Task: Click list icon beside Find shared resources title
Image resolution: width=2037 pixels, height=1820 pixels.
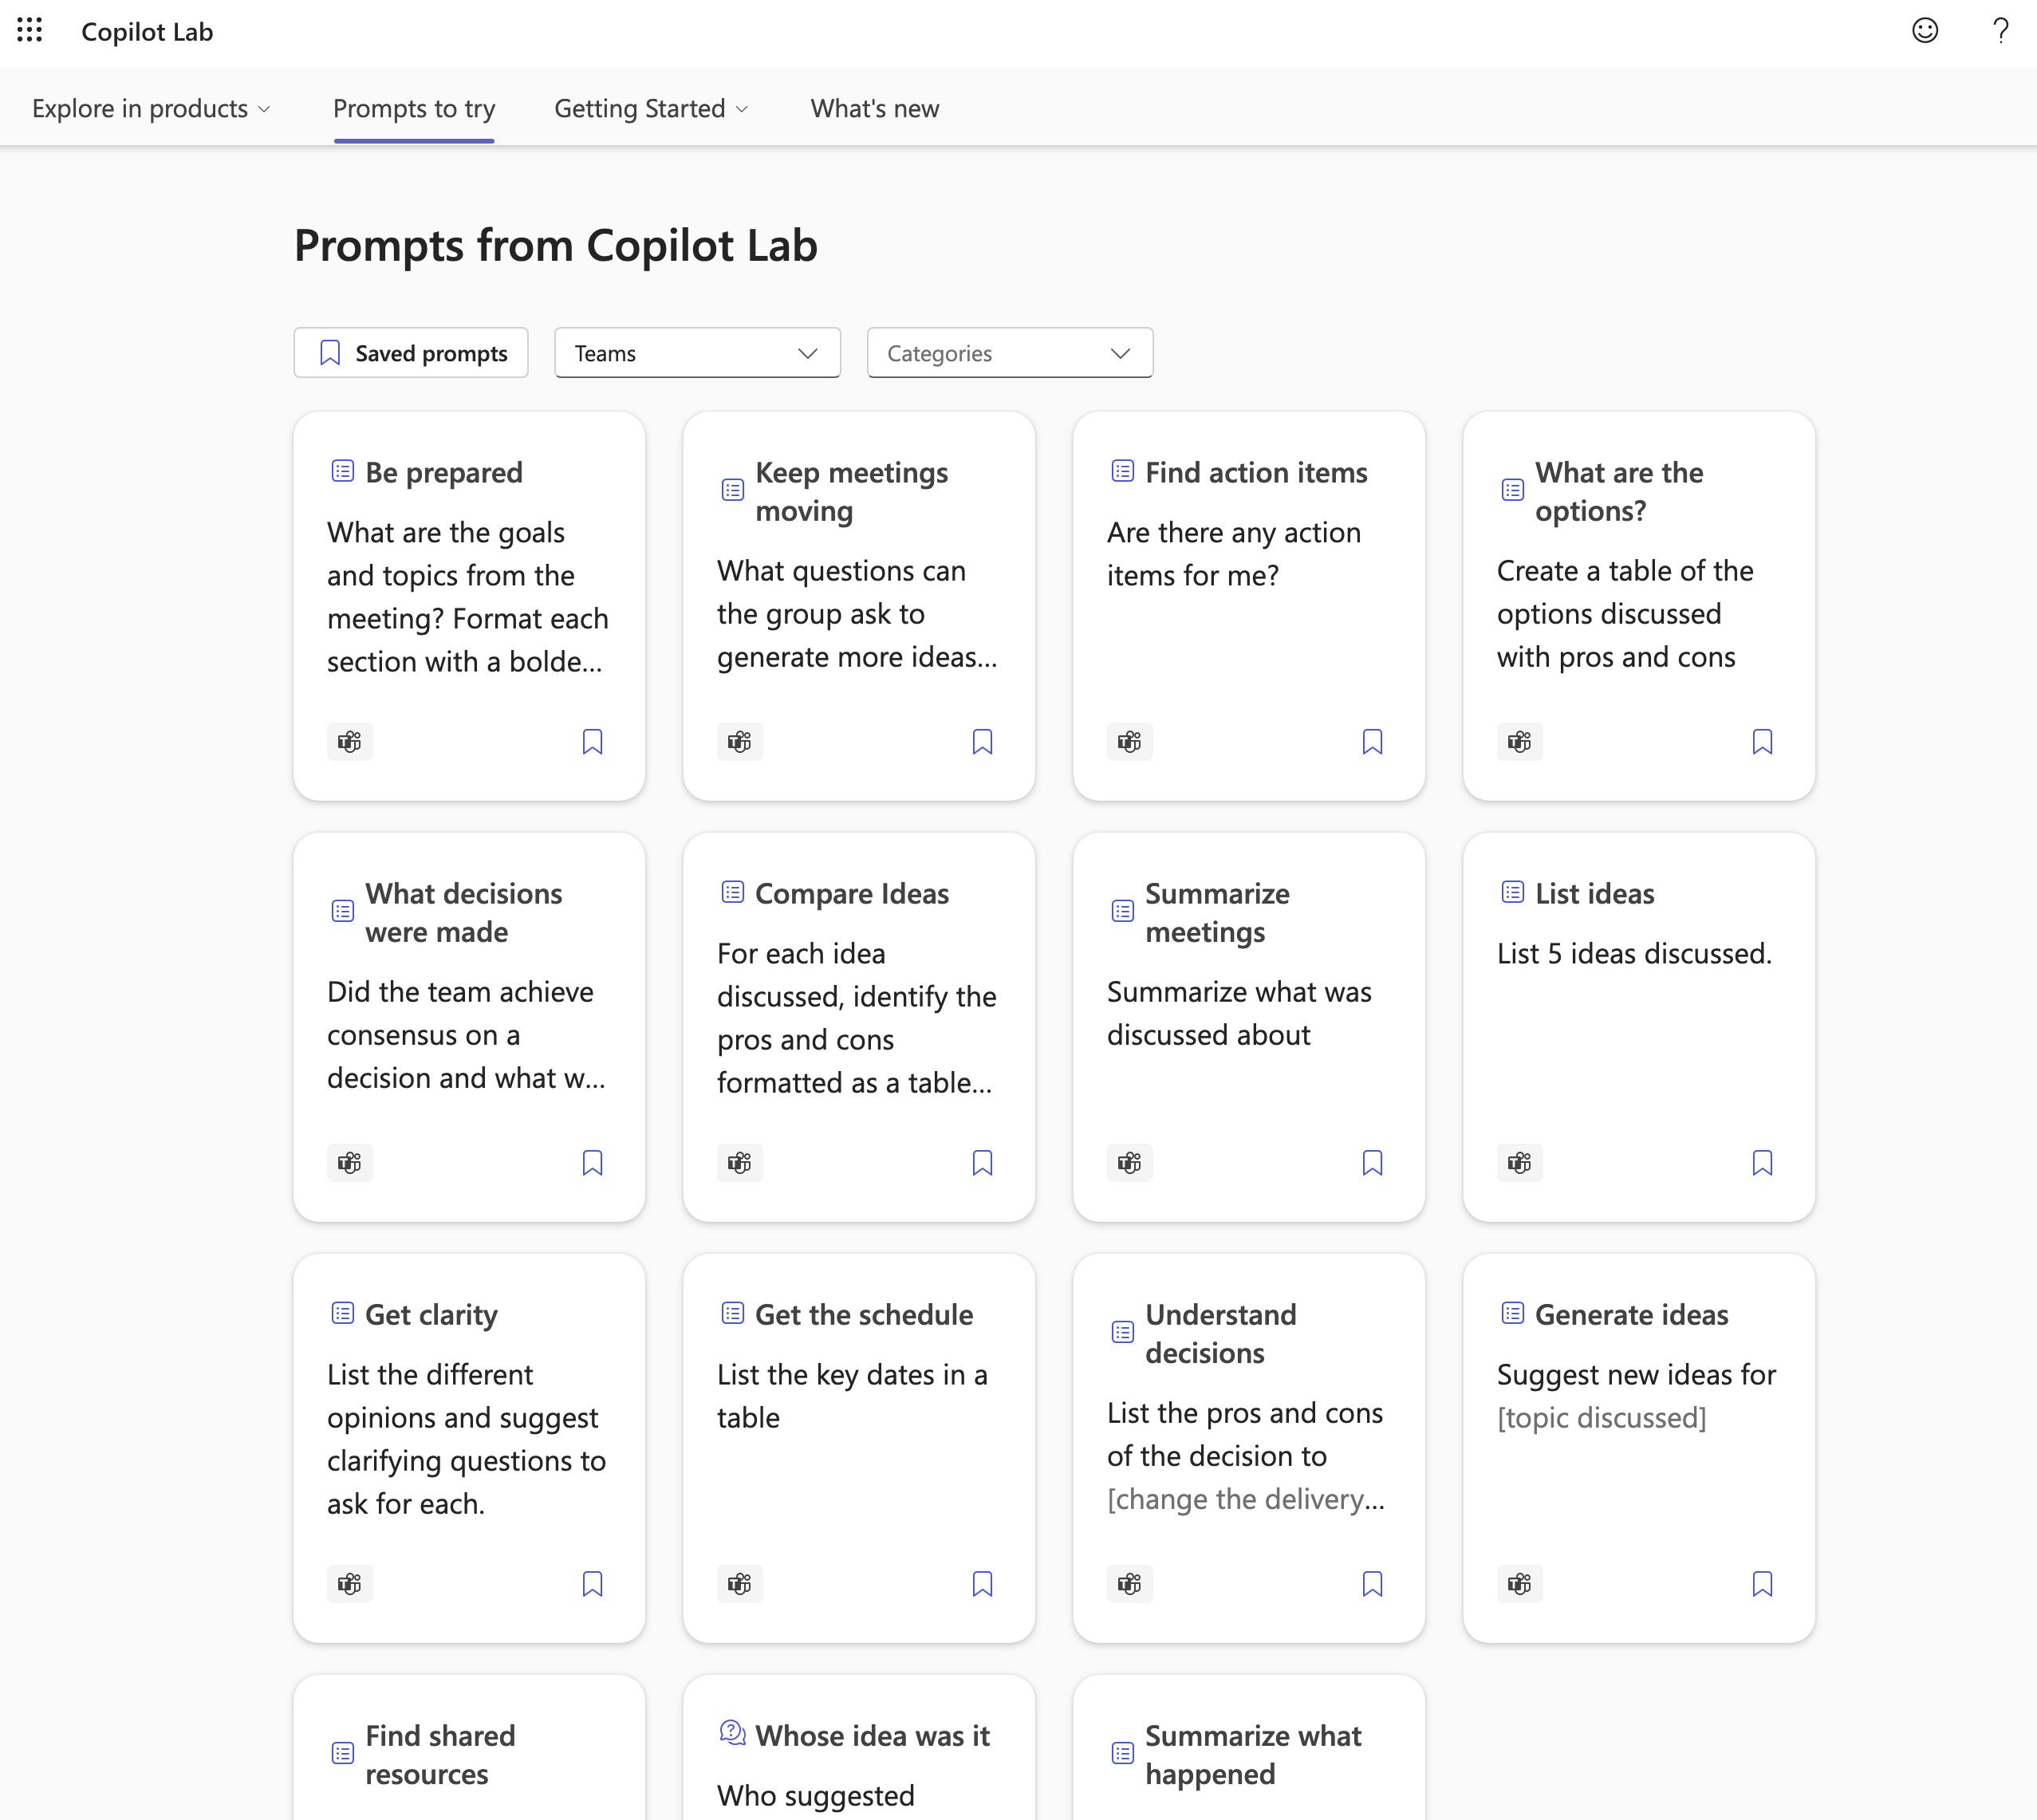Action: click(x=342, y=1753)
